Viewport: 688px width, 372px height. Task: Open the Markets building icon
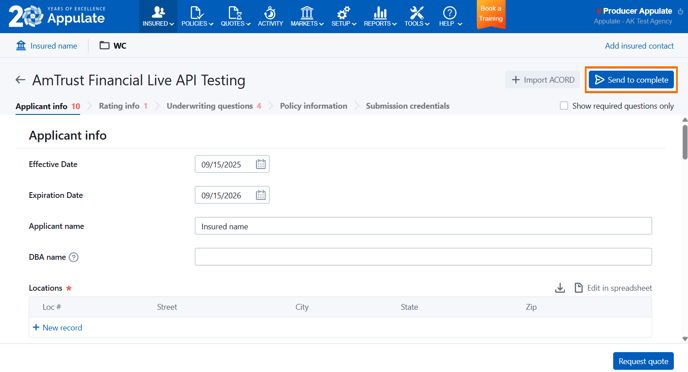point(307,12)
